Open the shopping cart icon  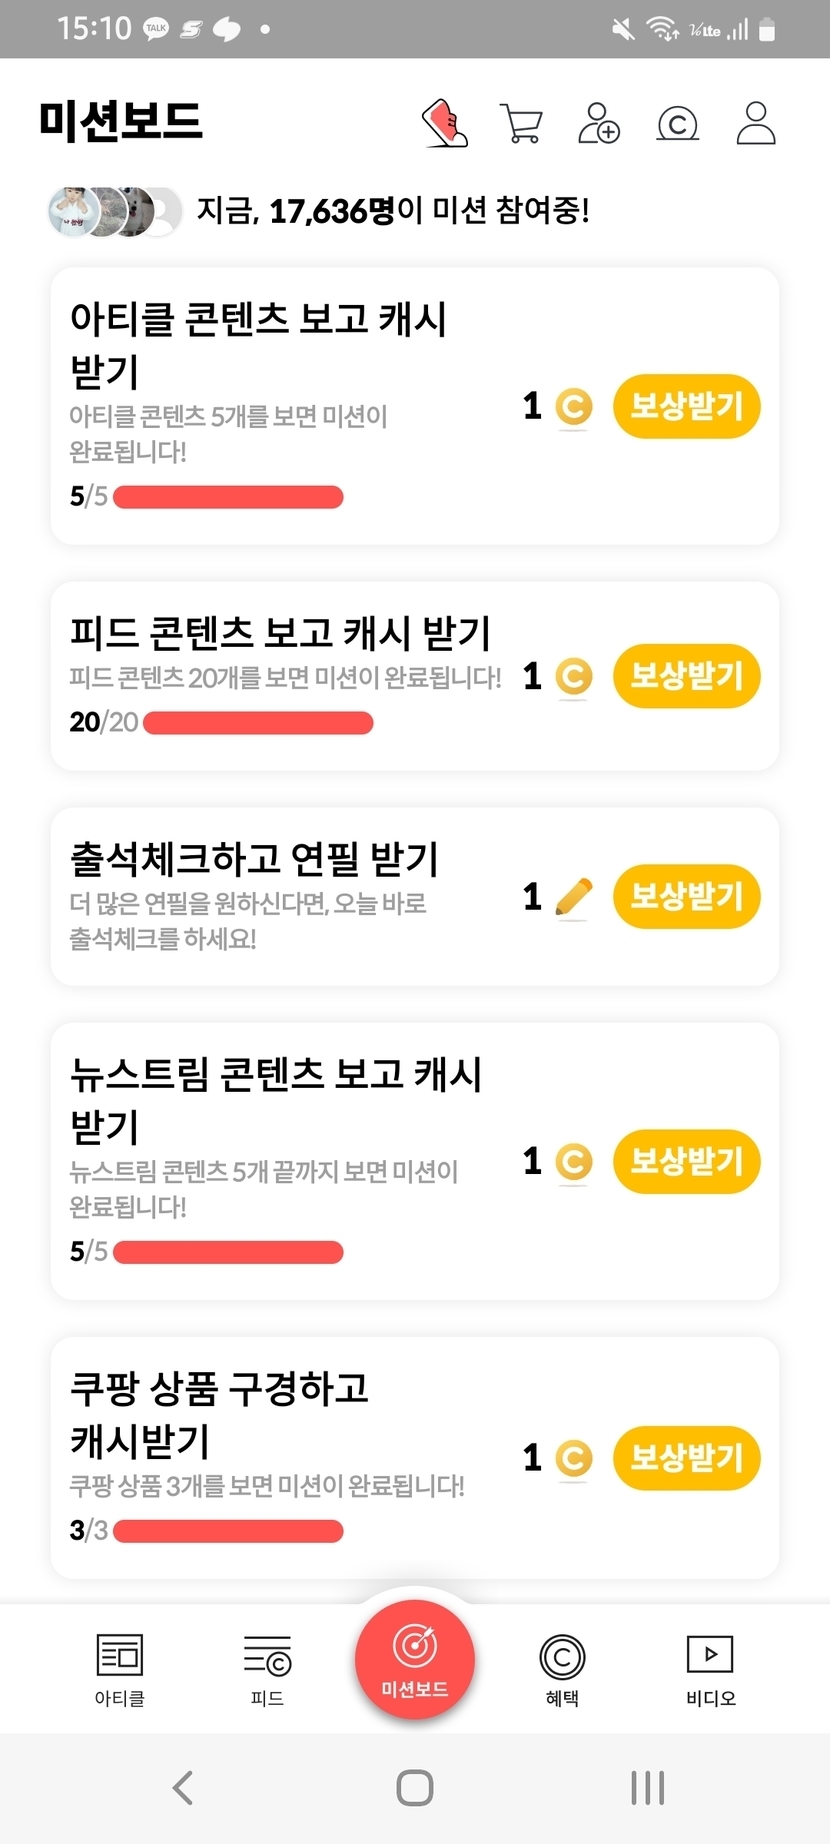pyautogui.click(x=521, y=124)
